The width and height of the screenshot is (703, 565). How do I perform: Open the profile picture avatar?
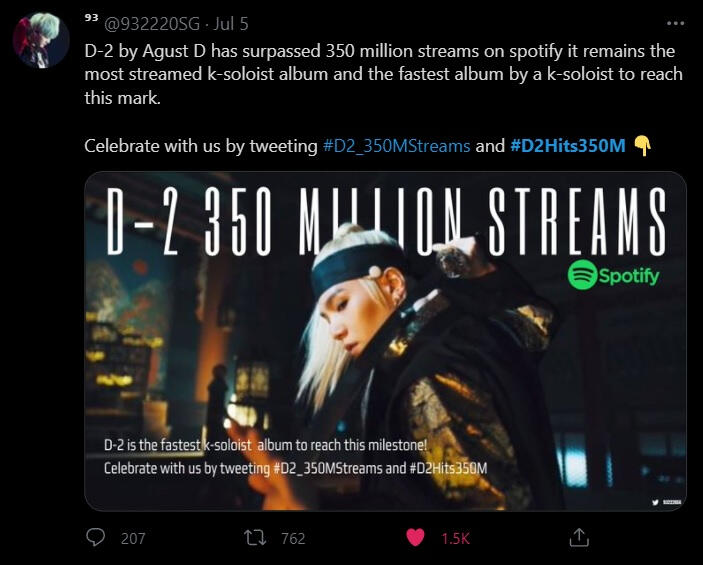point(41,40)
